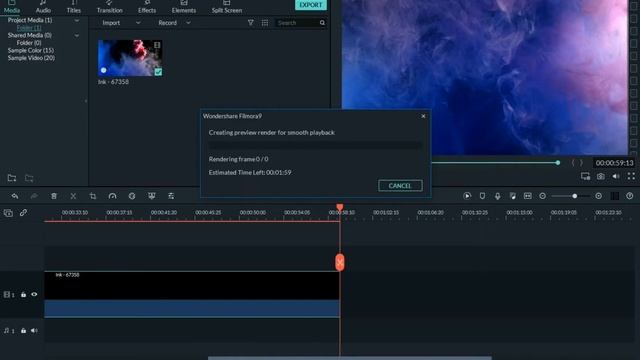Click the filter funnel icon in media library
The width and height of the screenshot is (640, 360).
pos(251,23)
